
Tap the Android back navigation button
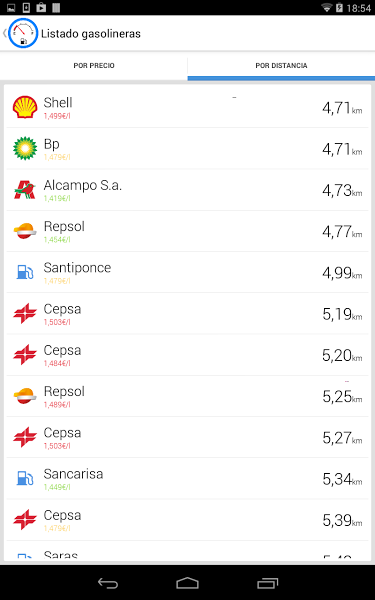(x=108, y=583)
